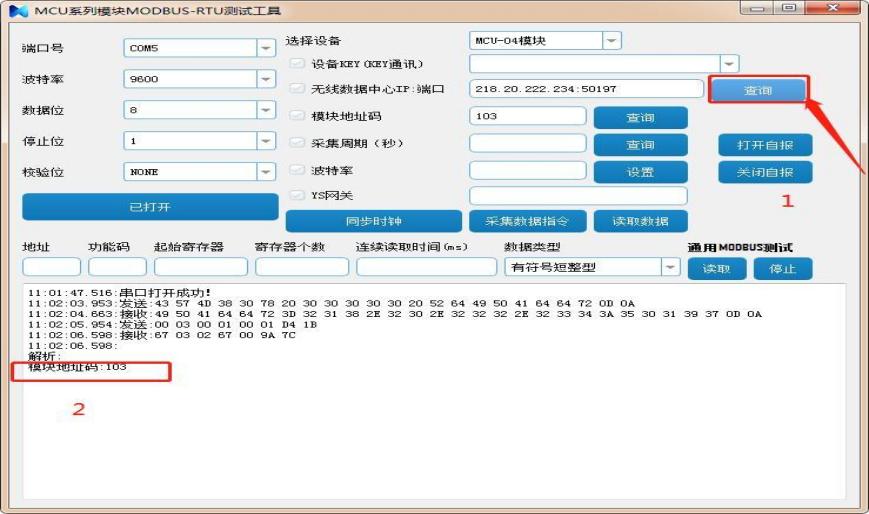The width and height of the screenshot is (869, 514).
Task: Click the app logo in title bar
Action: 18,10
